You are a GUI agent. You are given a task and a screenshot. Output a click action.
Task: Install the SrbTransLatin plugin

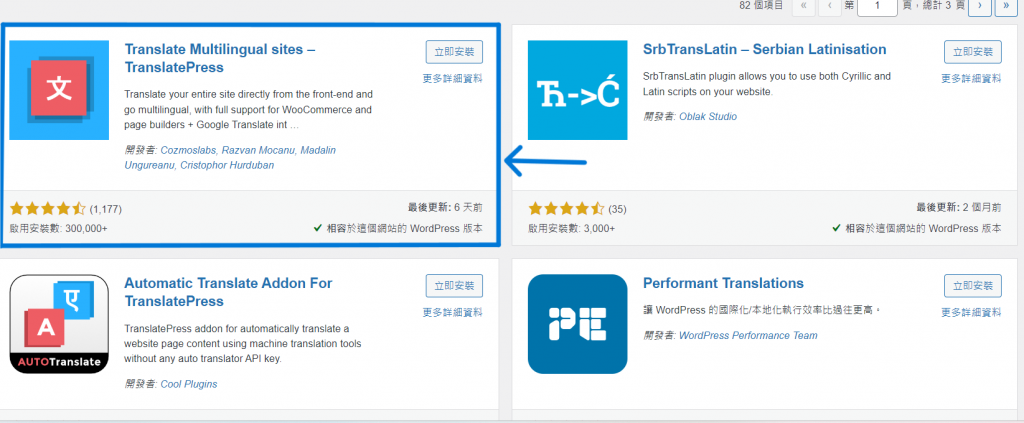[x=972, y=52]
